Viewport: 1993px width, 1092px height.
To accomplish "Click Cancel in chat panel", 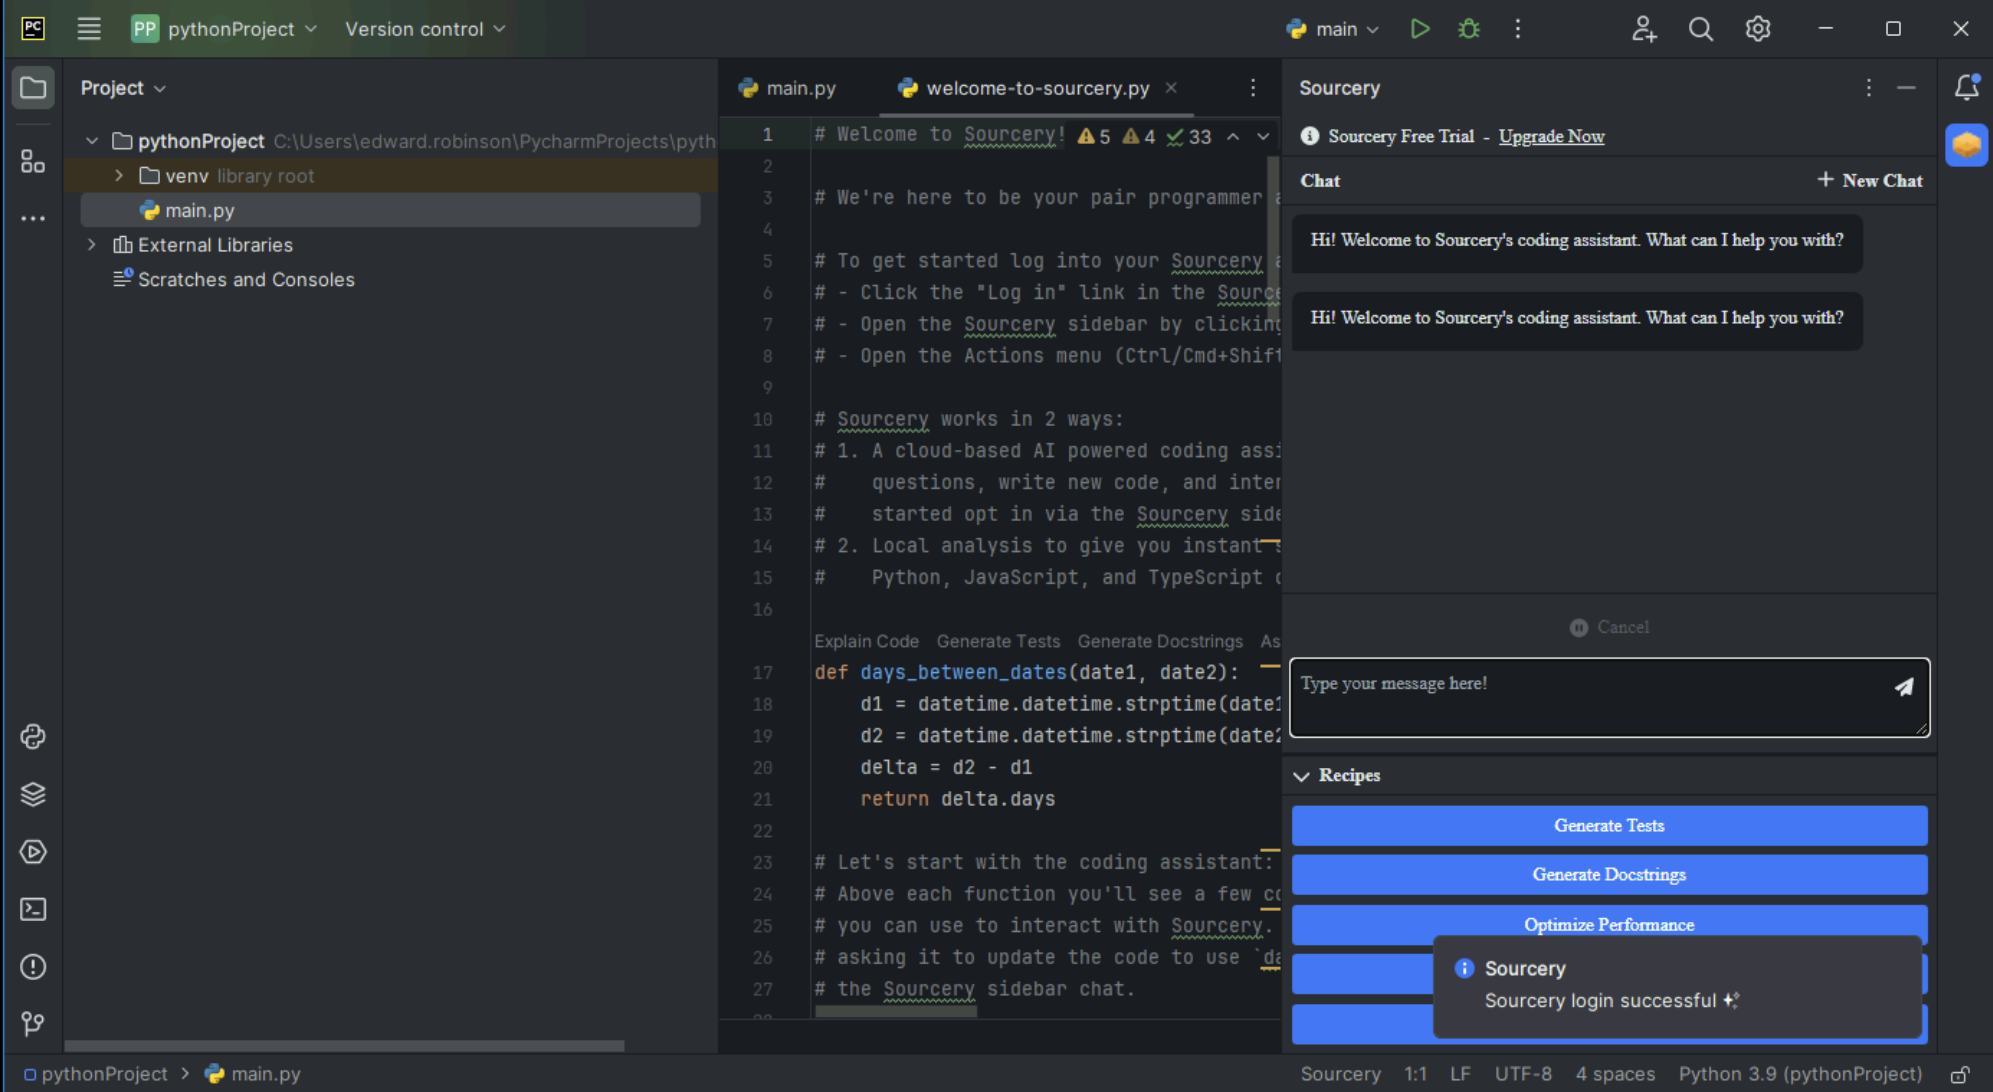I will point(1609,628).
